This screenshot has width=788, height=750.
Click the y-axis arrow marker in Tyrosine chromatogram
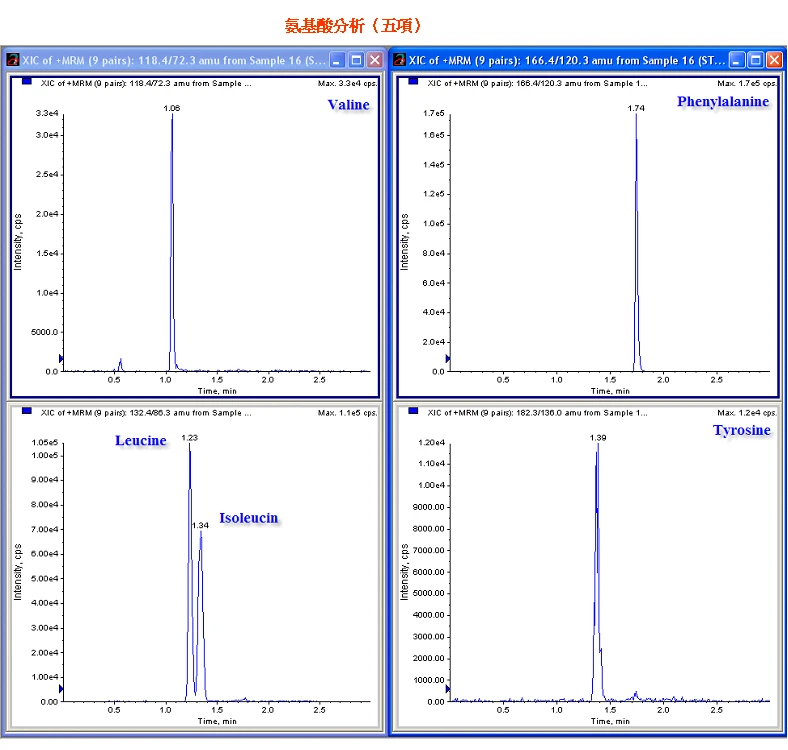pyautogui.click(x=448, y=689)
